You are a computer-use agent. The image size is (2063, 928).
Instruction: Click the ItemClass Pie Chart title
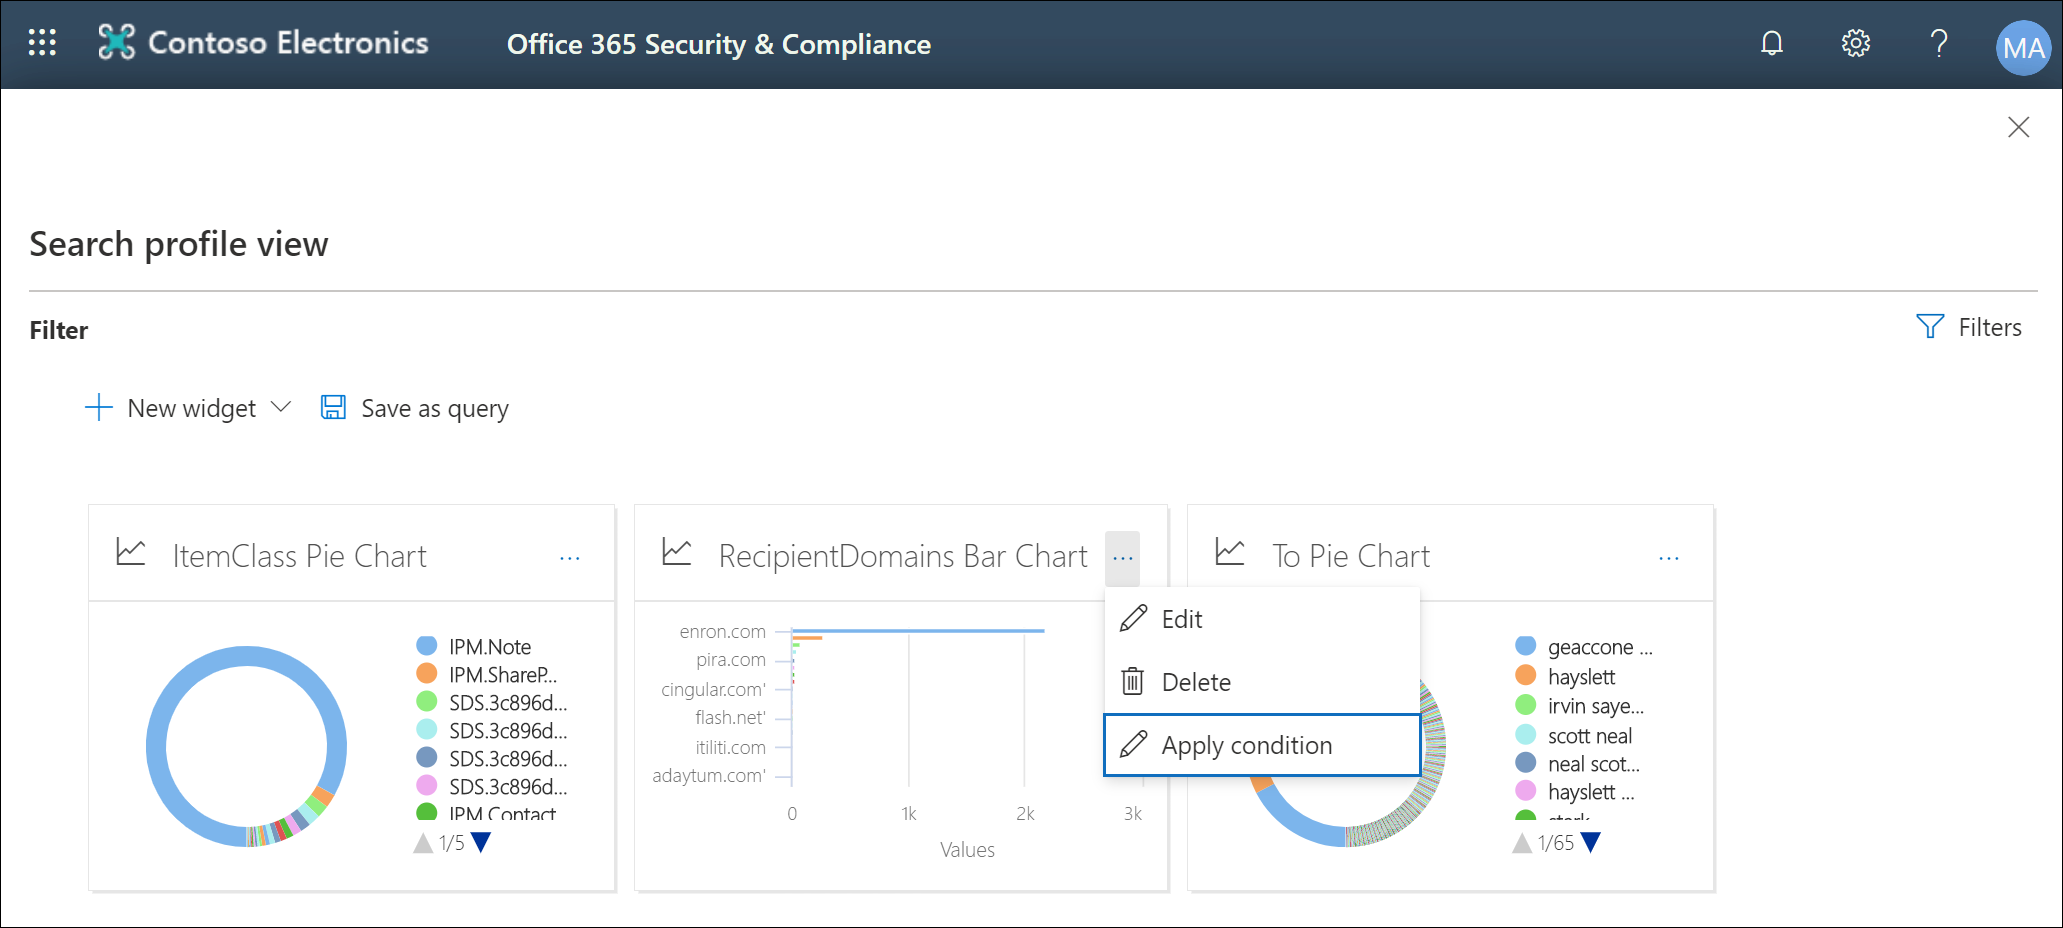299,556
